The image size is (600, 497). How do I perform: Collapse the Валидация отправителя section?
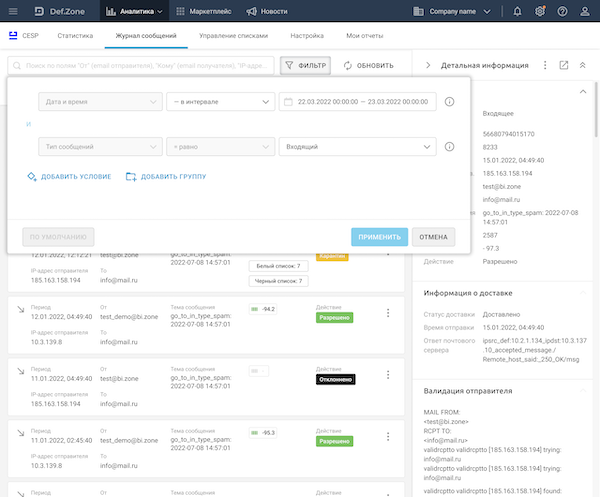tap(583, 391)
